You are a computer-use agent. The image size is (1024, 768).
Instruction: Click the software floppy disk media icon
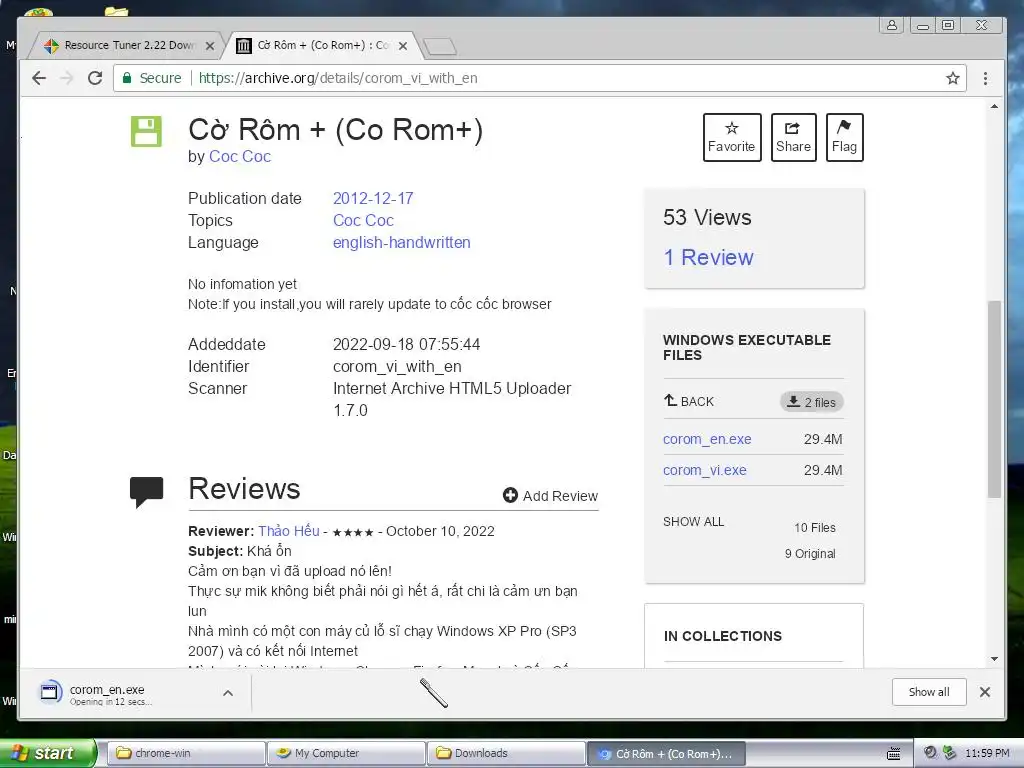click(x=146, y=131)
